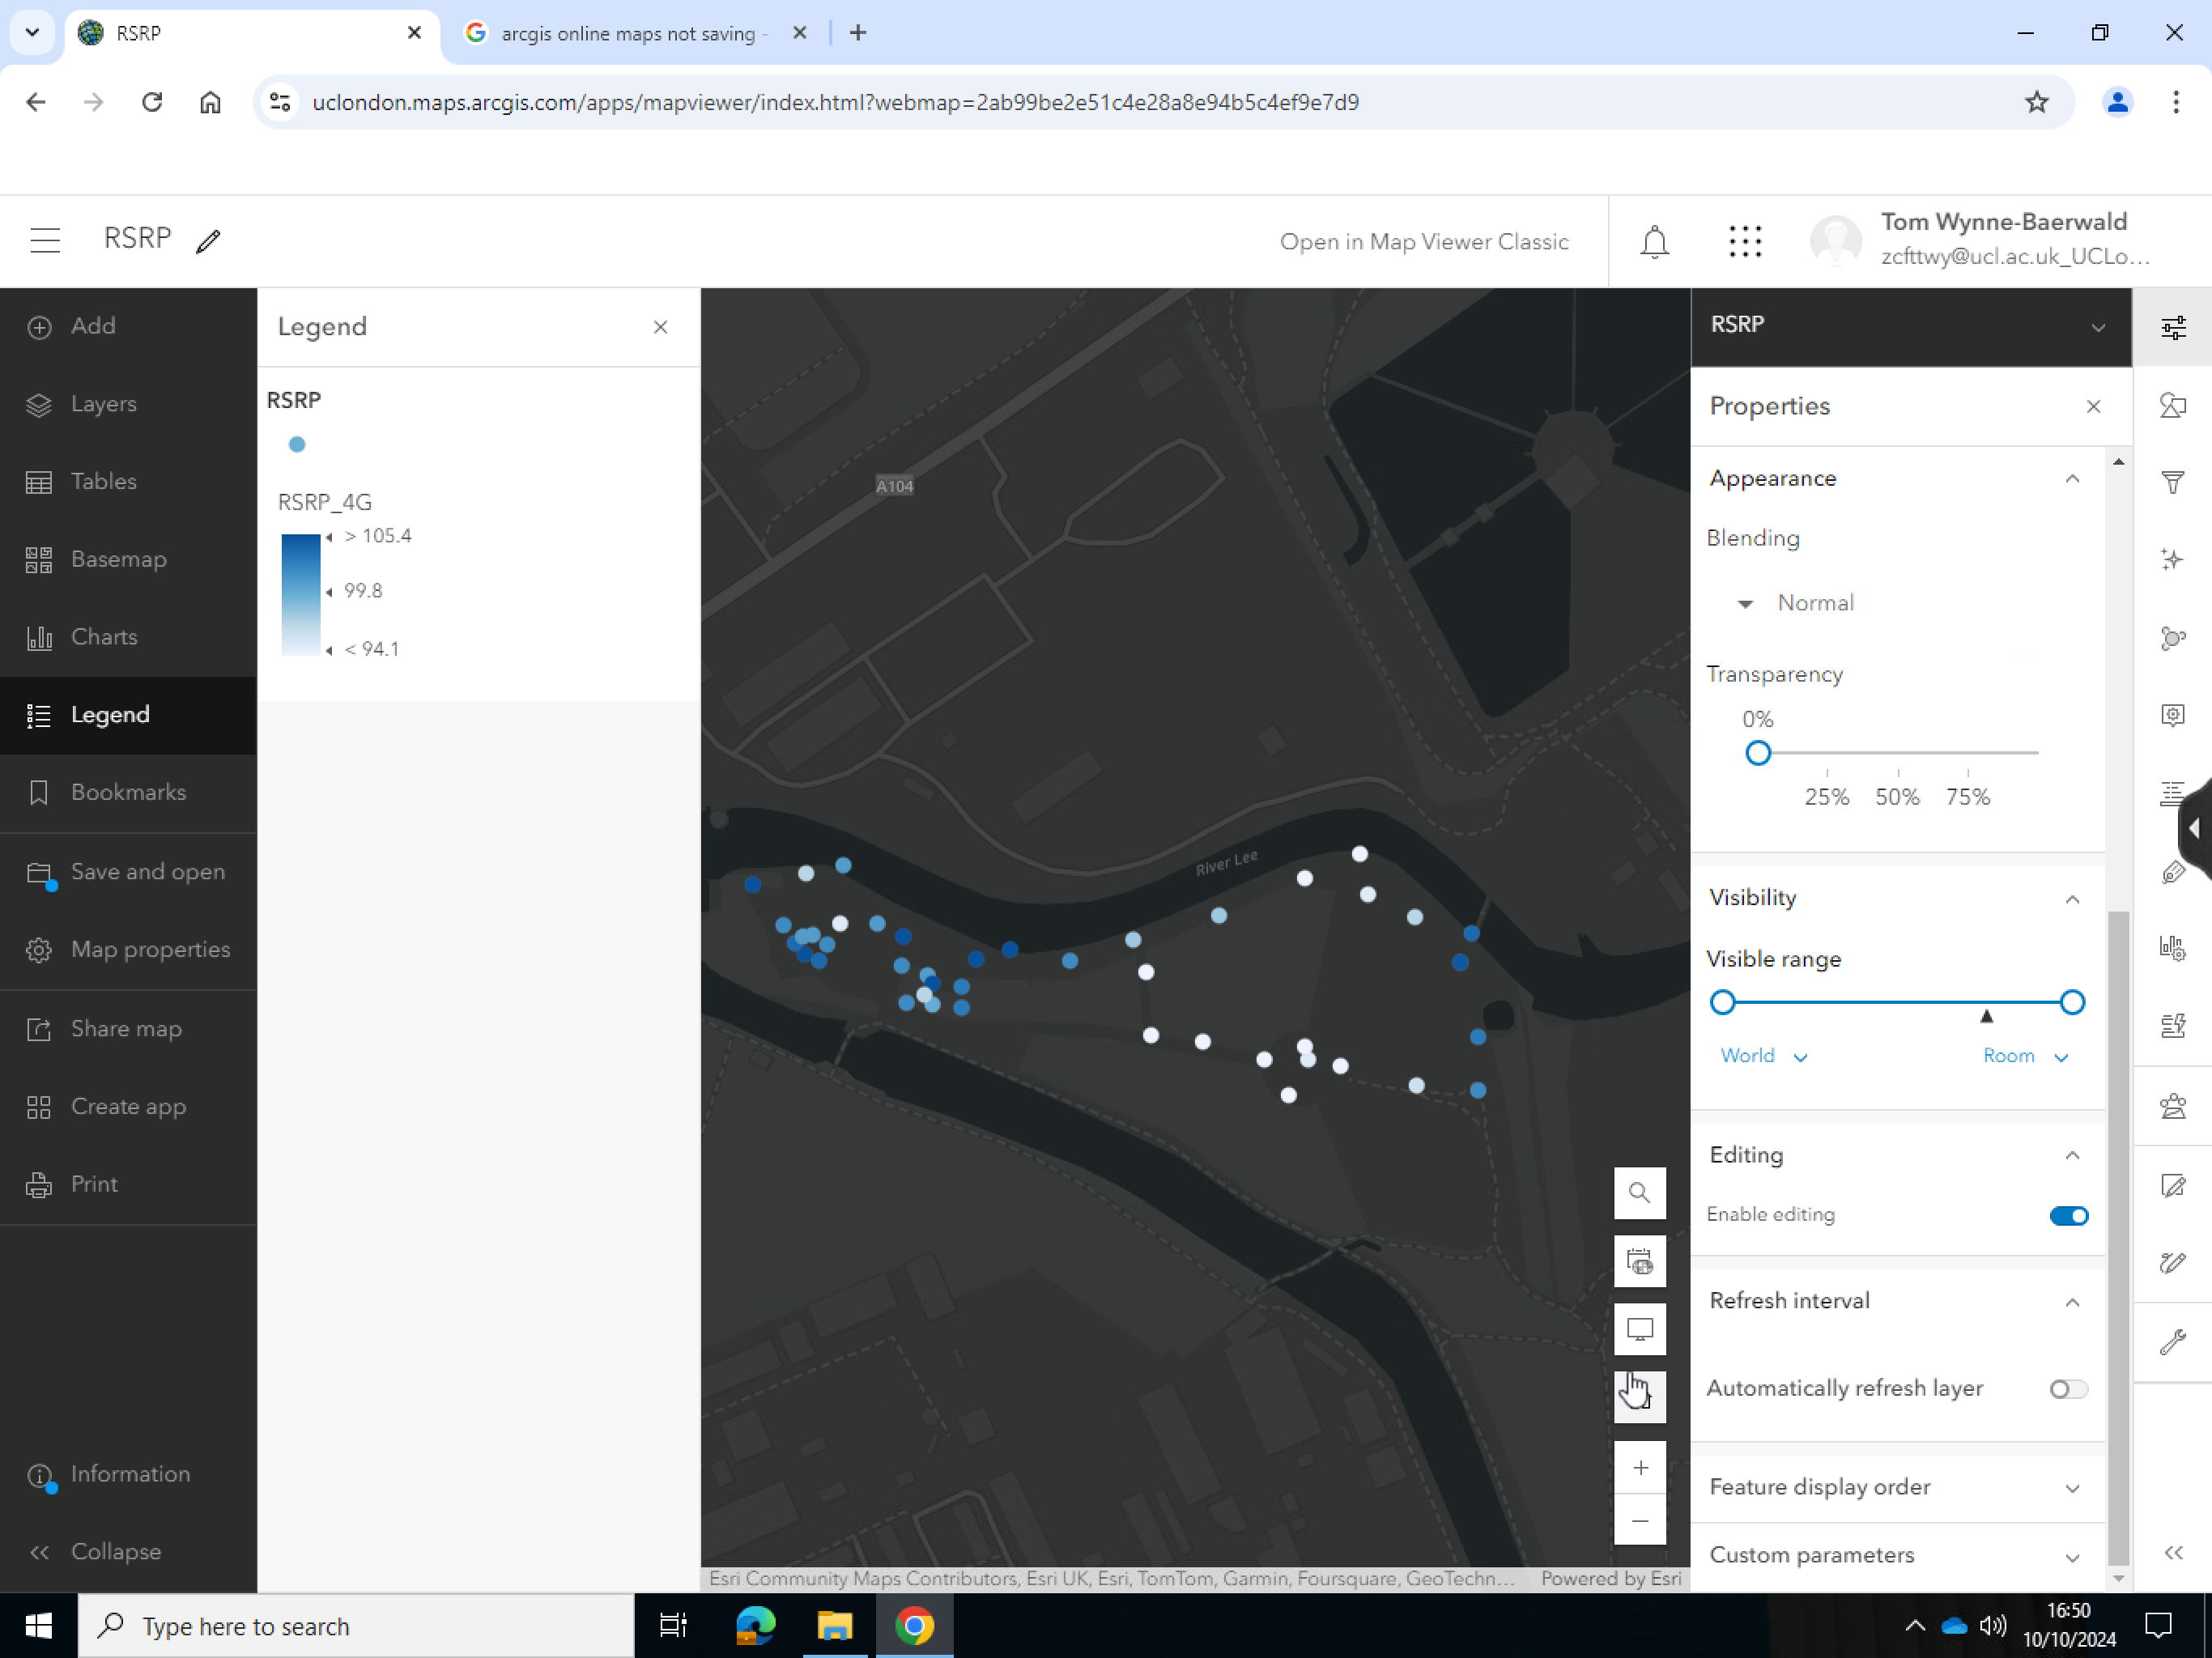Open the hamburger main menu
The width and height of the screenshot is (2212, 1658).
pyautogui.click(x=45, y=241)
